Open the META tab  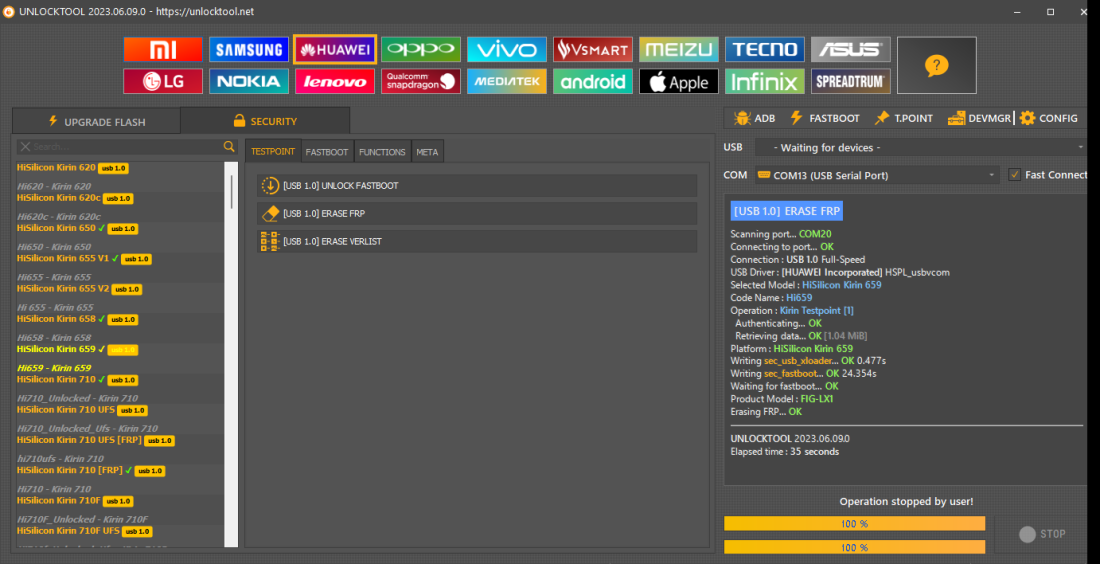pos(427,152)
